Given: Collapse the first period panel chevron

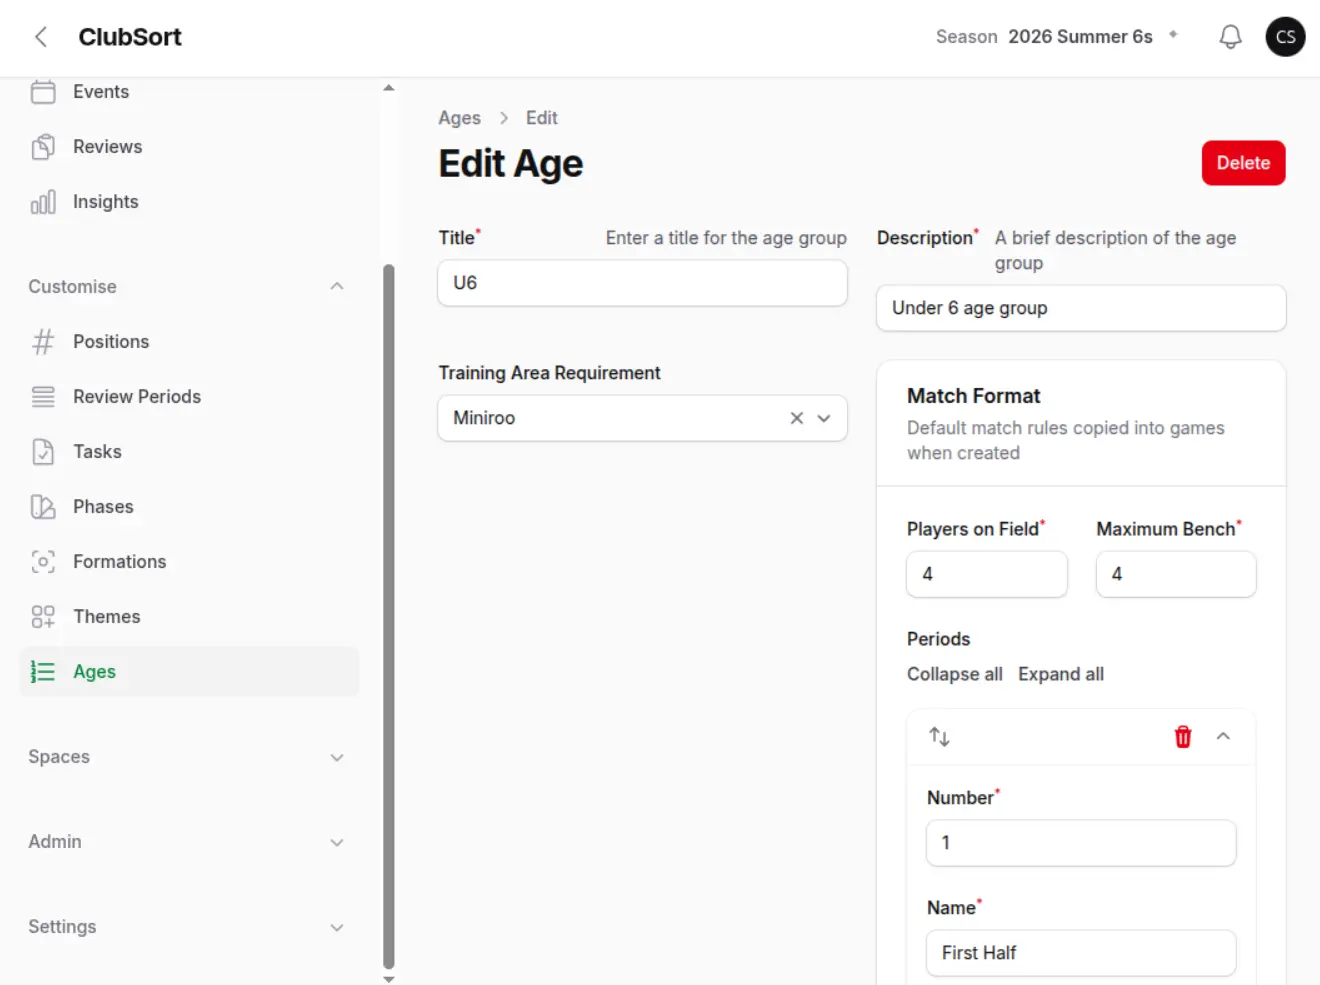Looking at the screenshot, I should click(1223, 737).
